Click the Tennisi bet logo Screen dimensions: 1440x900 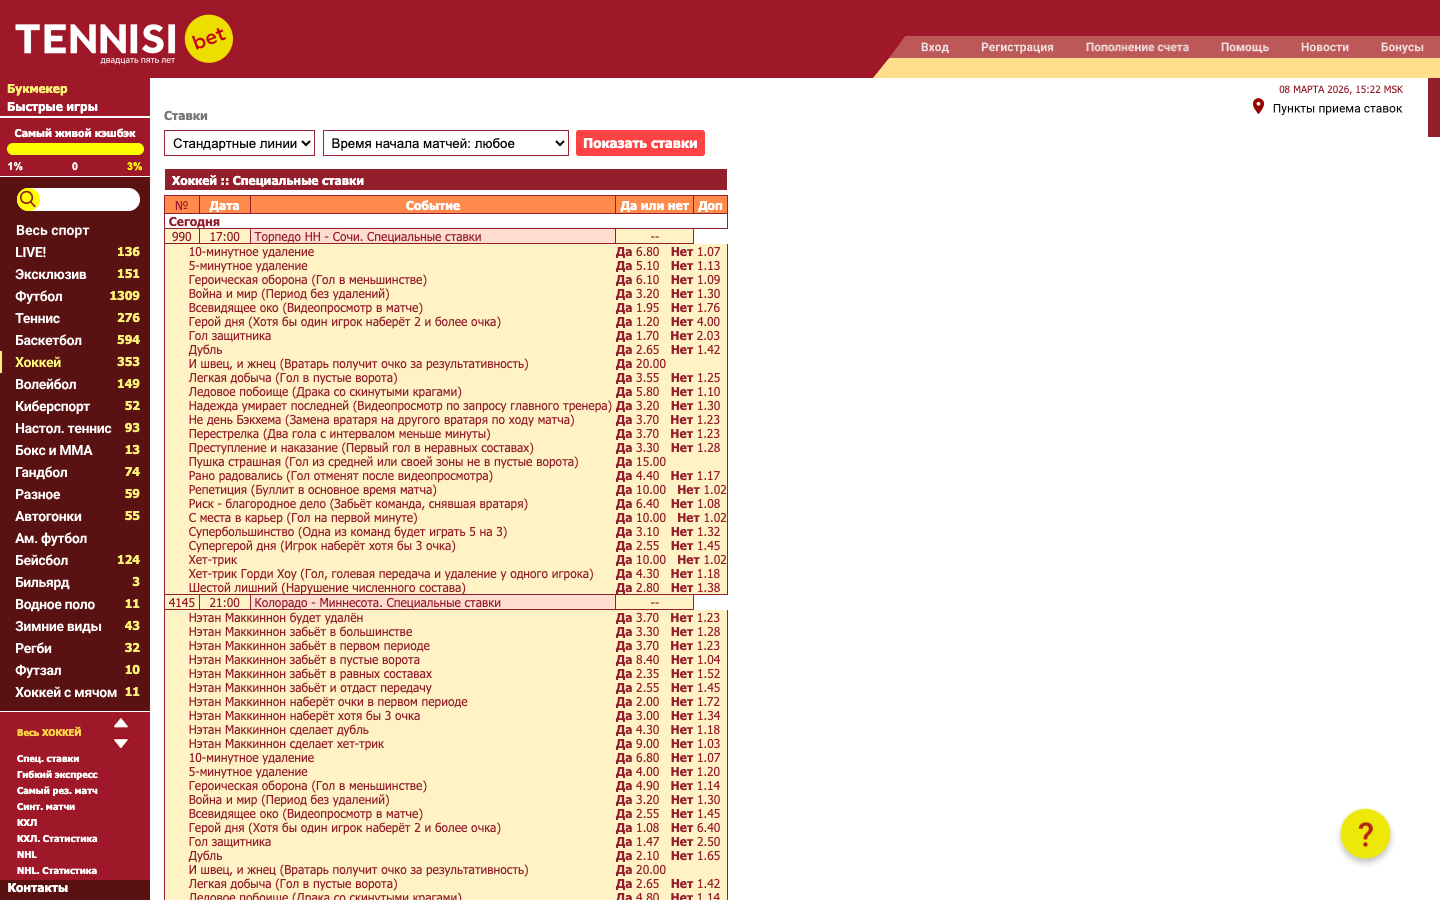click(124, 40)
